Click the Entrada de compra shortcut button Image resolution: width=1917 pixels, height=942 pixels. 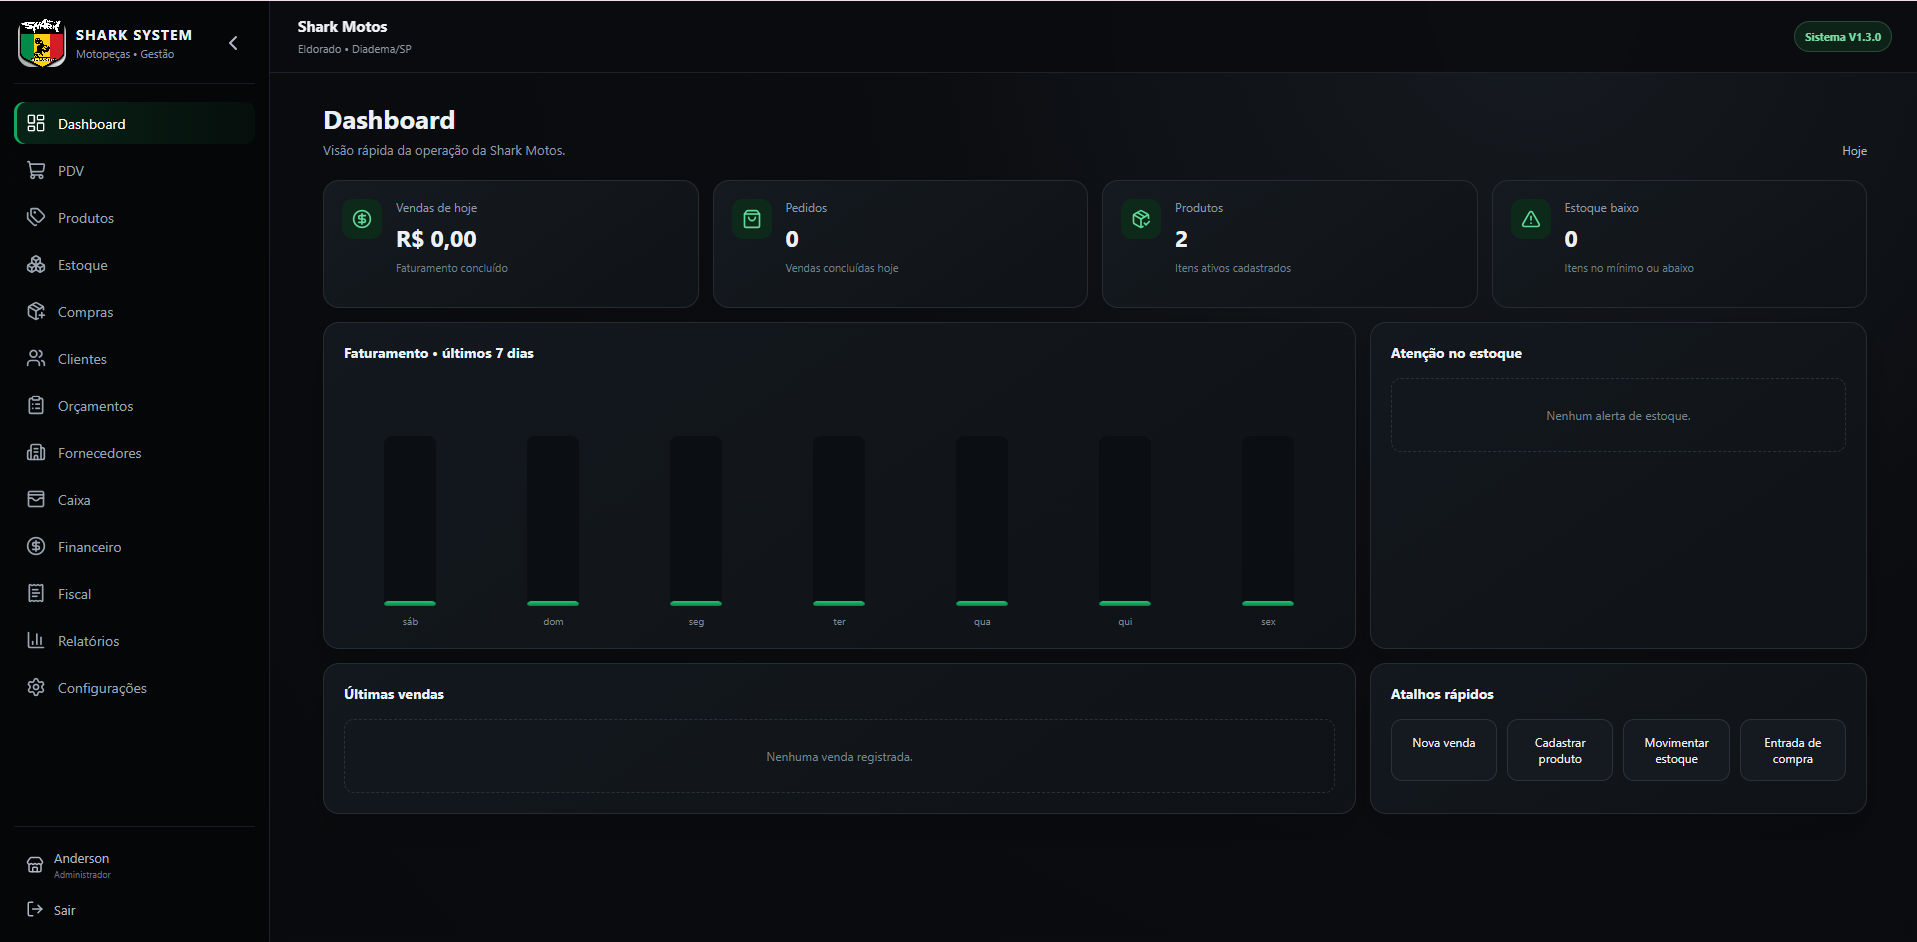[1792, 750]
